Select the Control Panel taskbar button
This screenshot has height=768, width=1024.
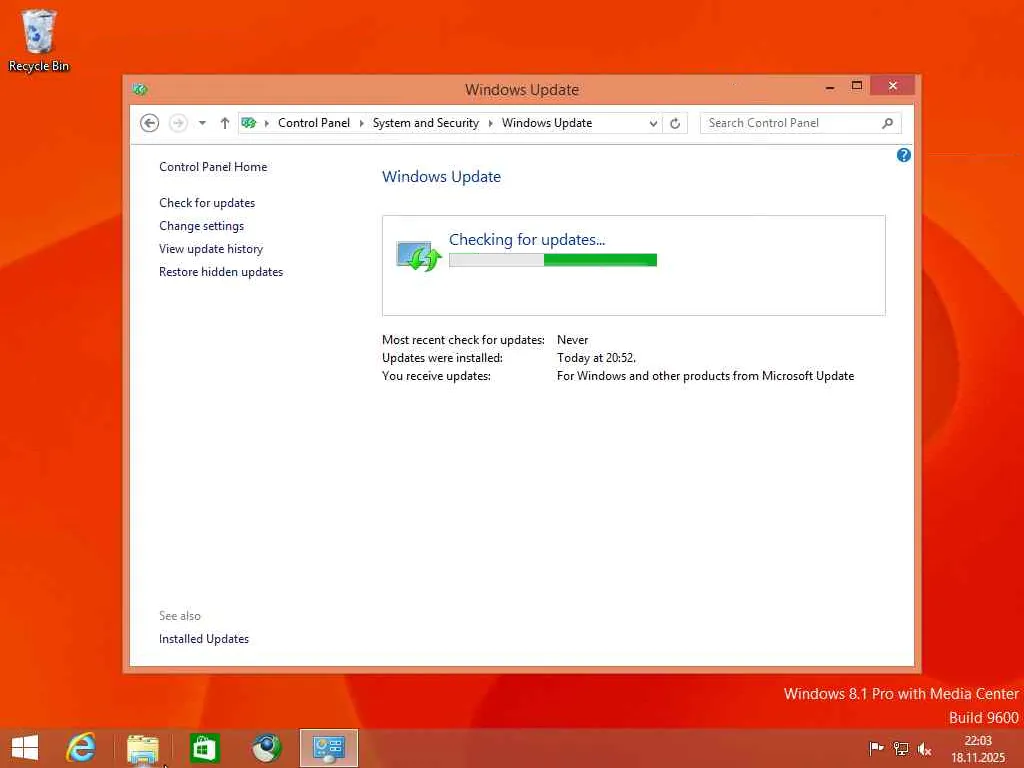[329, 748]
